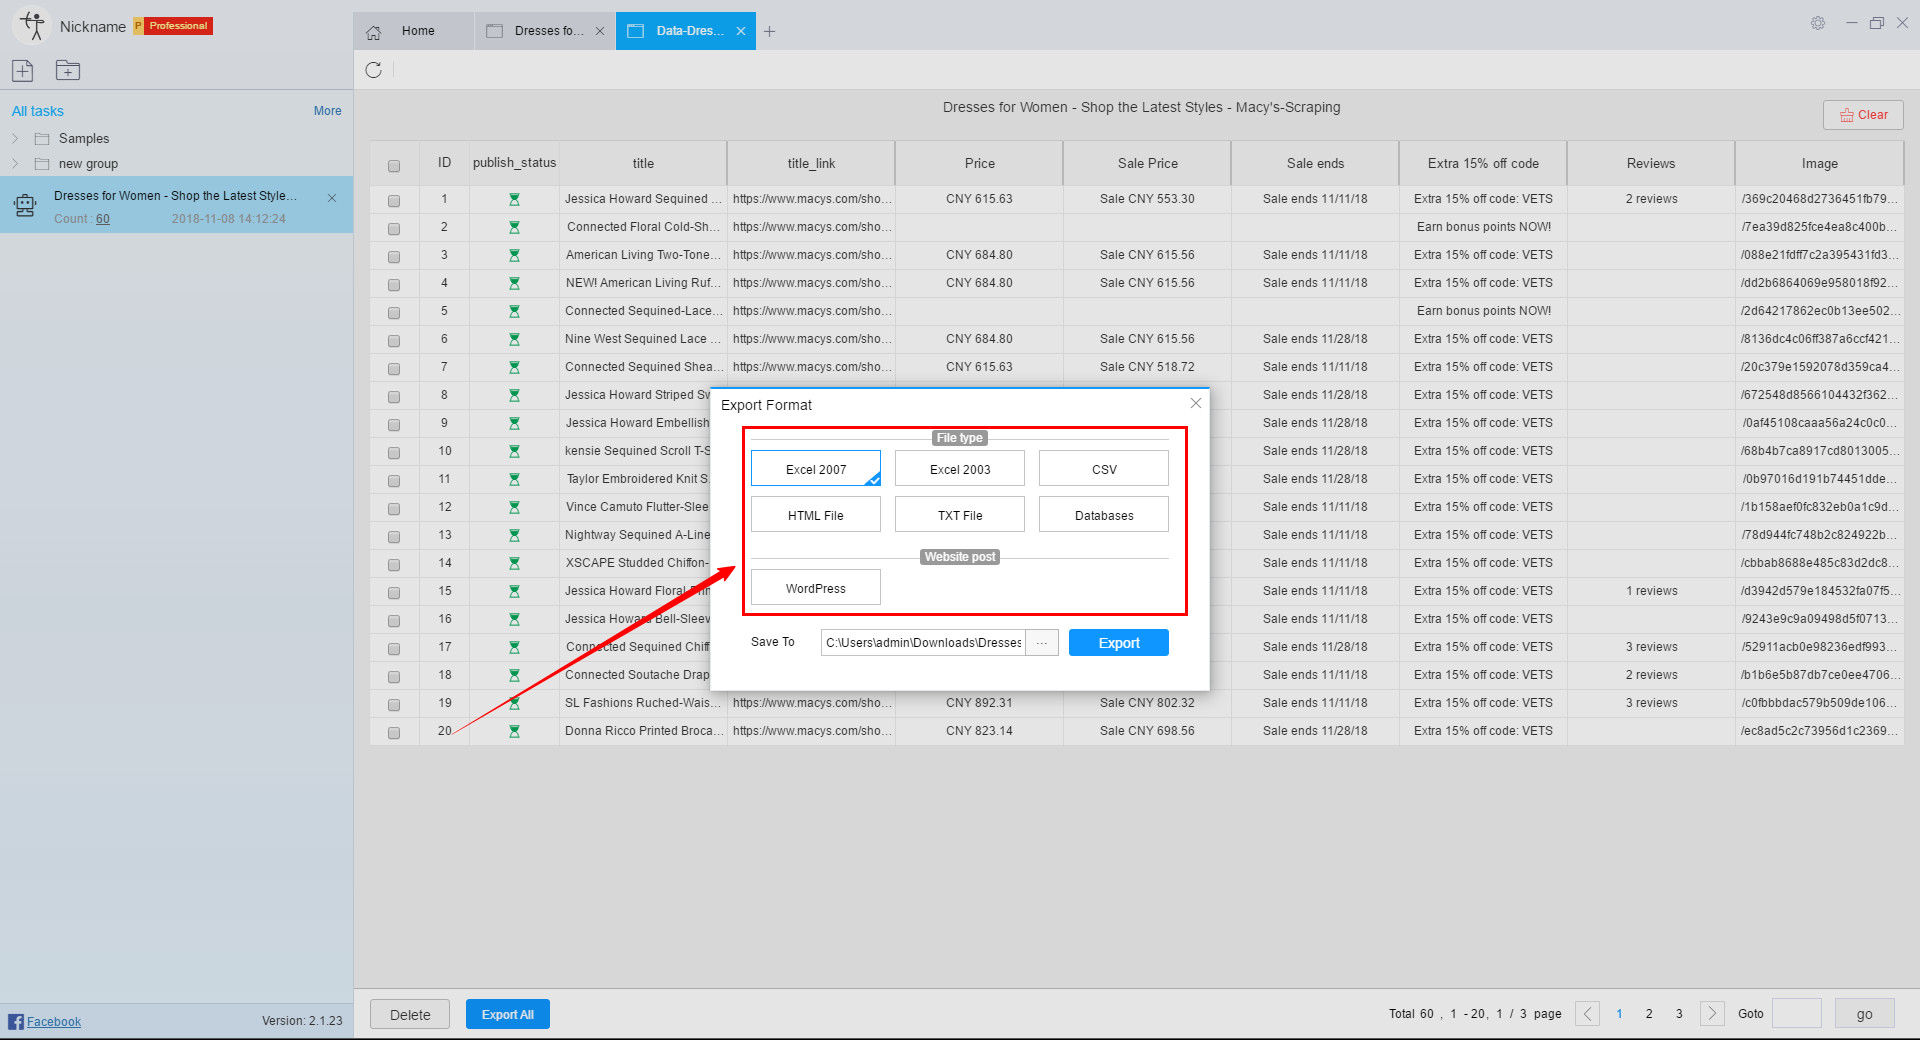This screenshot has height=1040, width=1920.
Task: Select CSV file type
Action: point(1104,468)
